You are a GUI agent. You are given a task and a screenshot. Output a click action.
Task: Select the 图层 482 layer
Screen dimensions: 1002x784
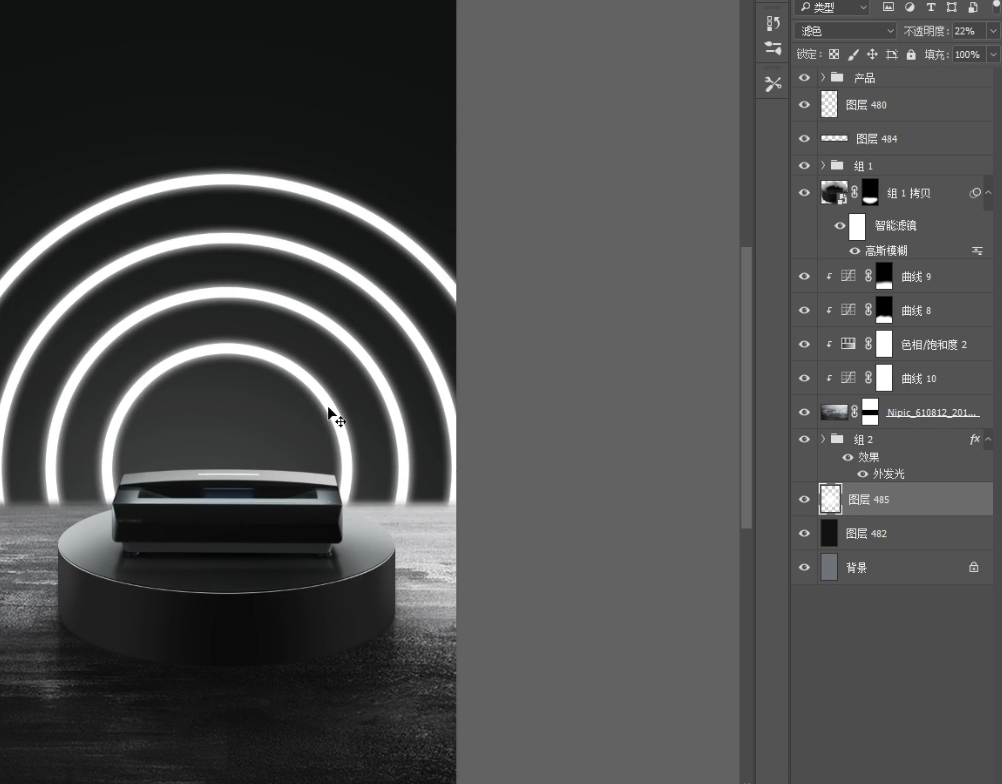[x=892, y=533]
